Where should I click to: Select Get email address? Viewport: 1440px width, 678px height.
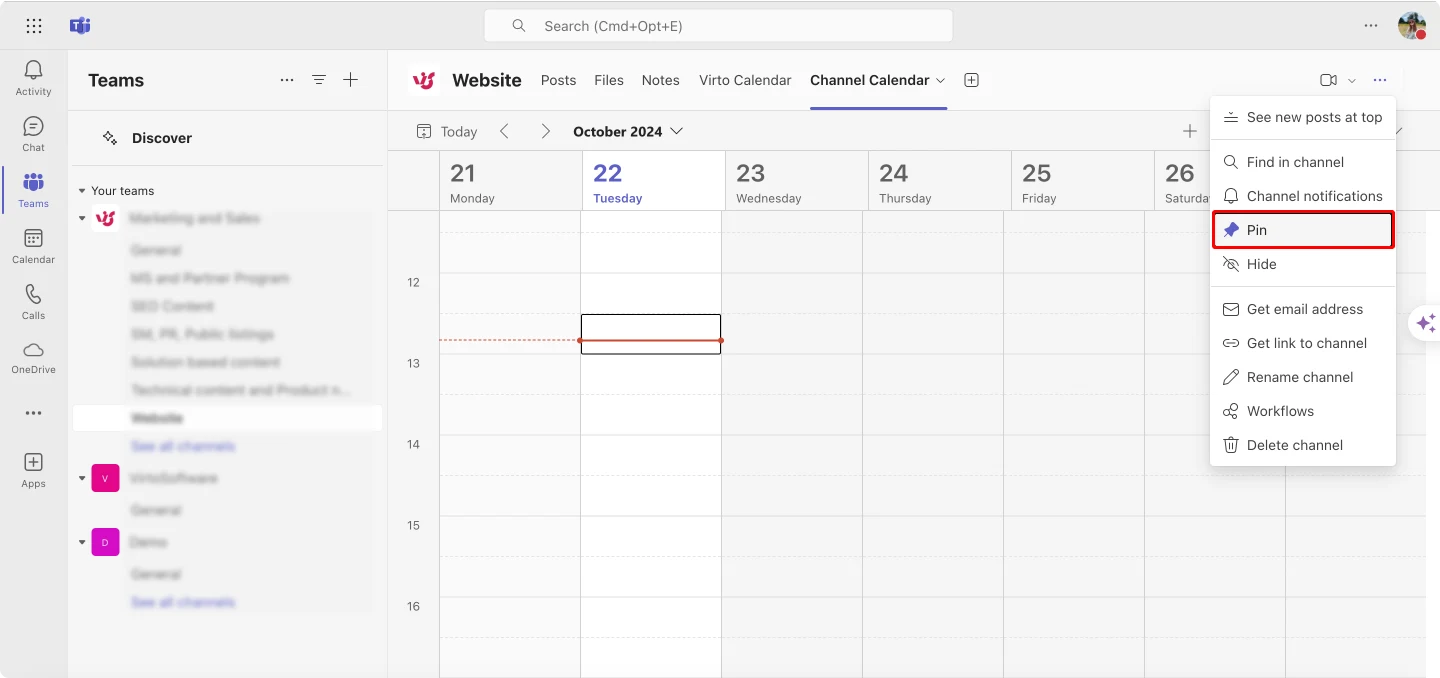click(x=1303, y=309)
